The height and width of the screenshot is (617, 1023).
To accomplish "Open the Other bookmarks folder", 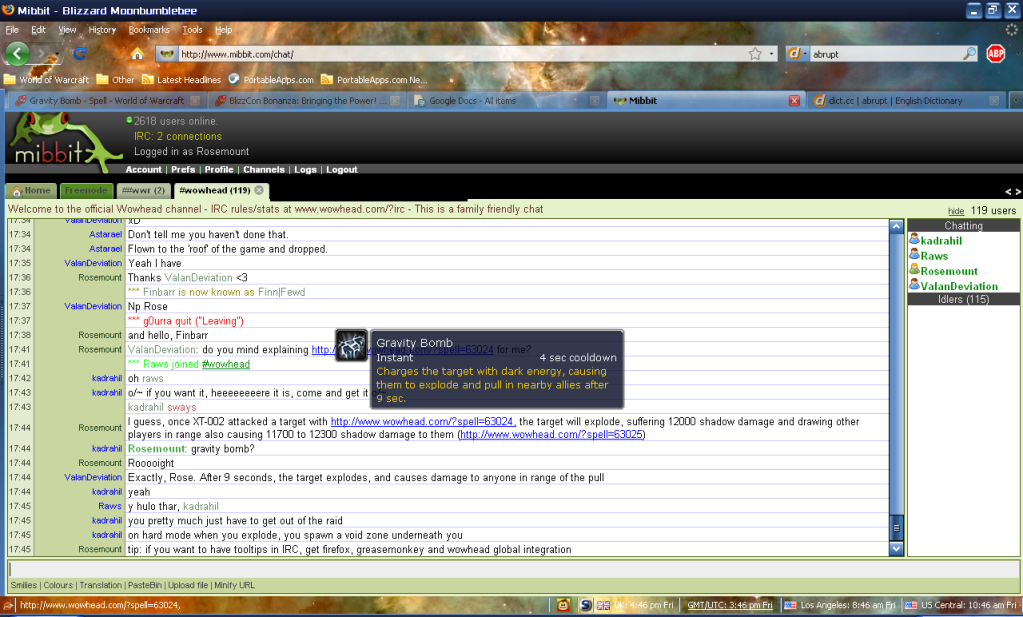I will click(x=115, y=80).
